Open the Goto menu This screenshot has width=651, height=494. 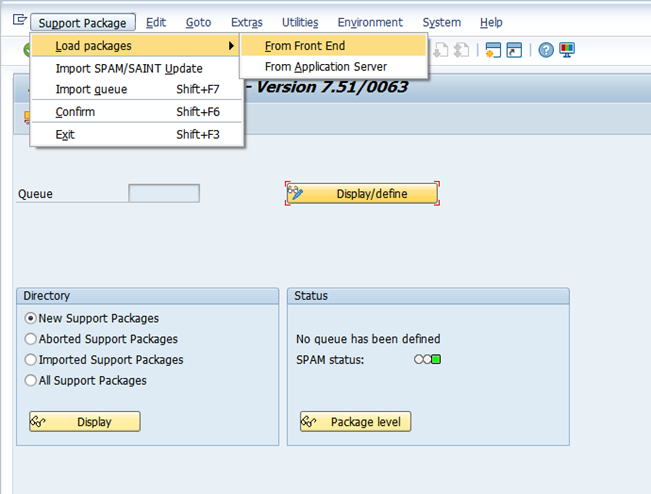point(198,22)
